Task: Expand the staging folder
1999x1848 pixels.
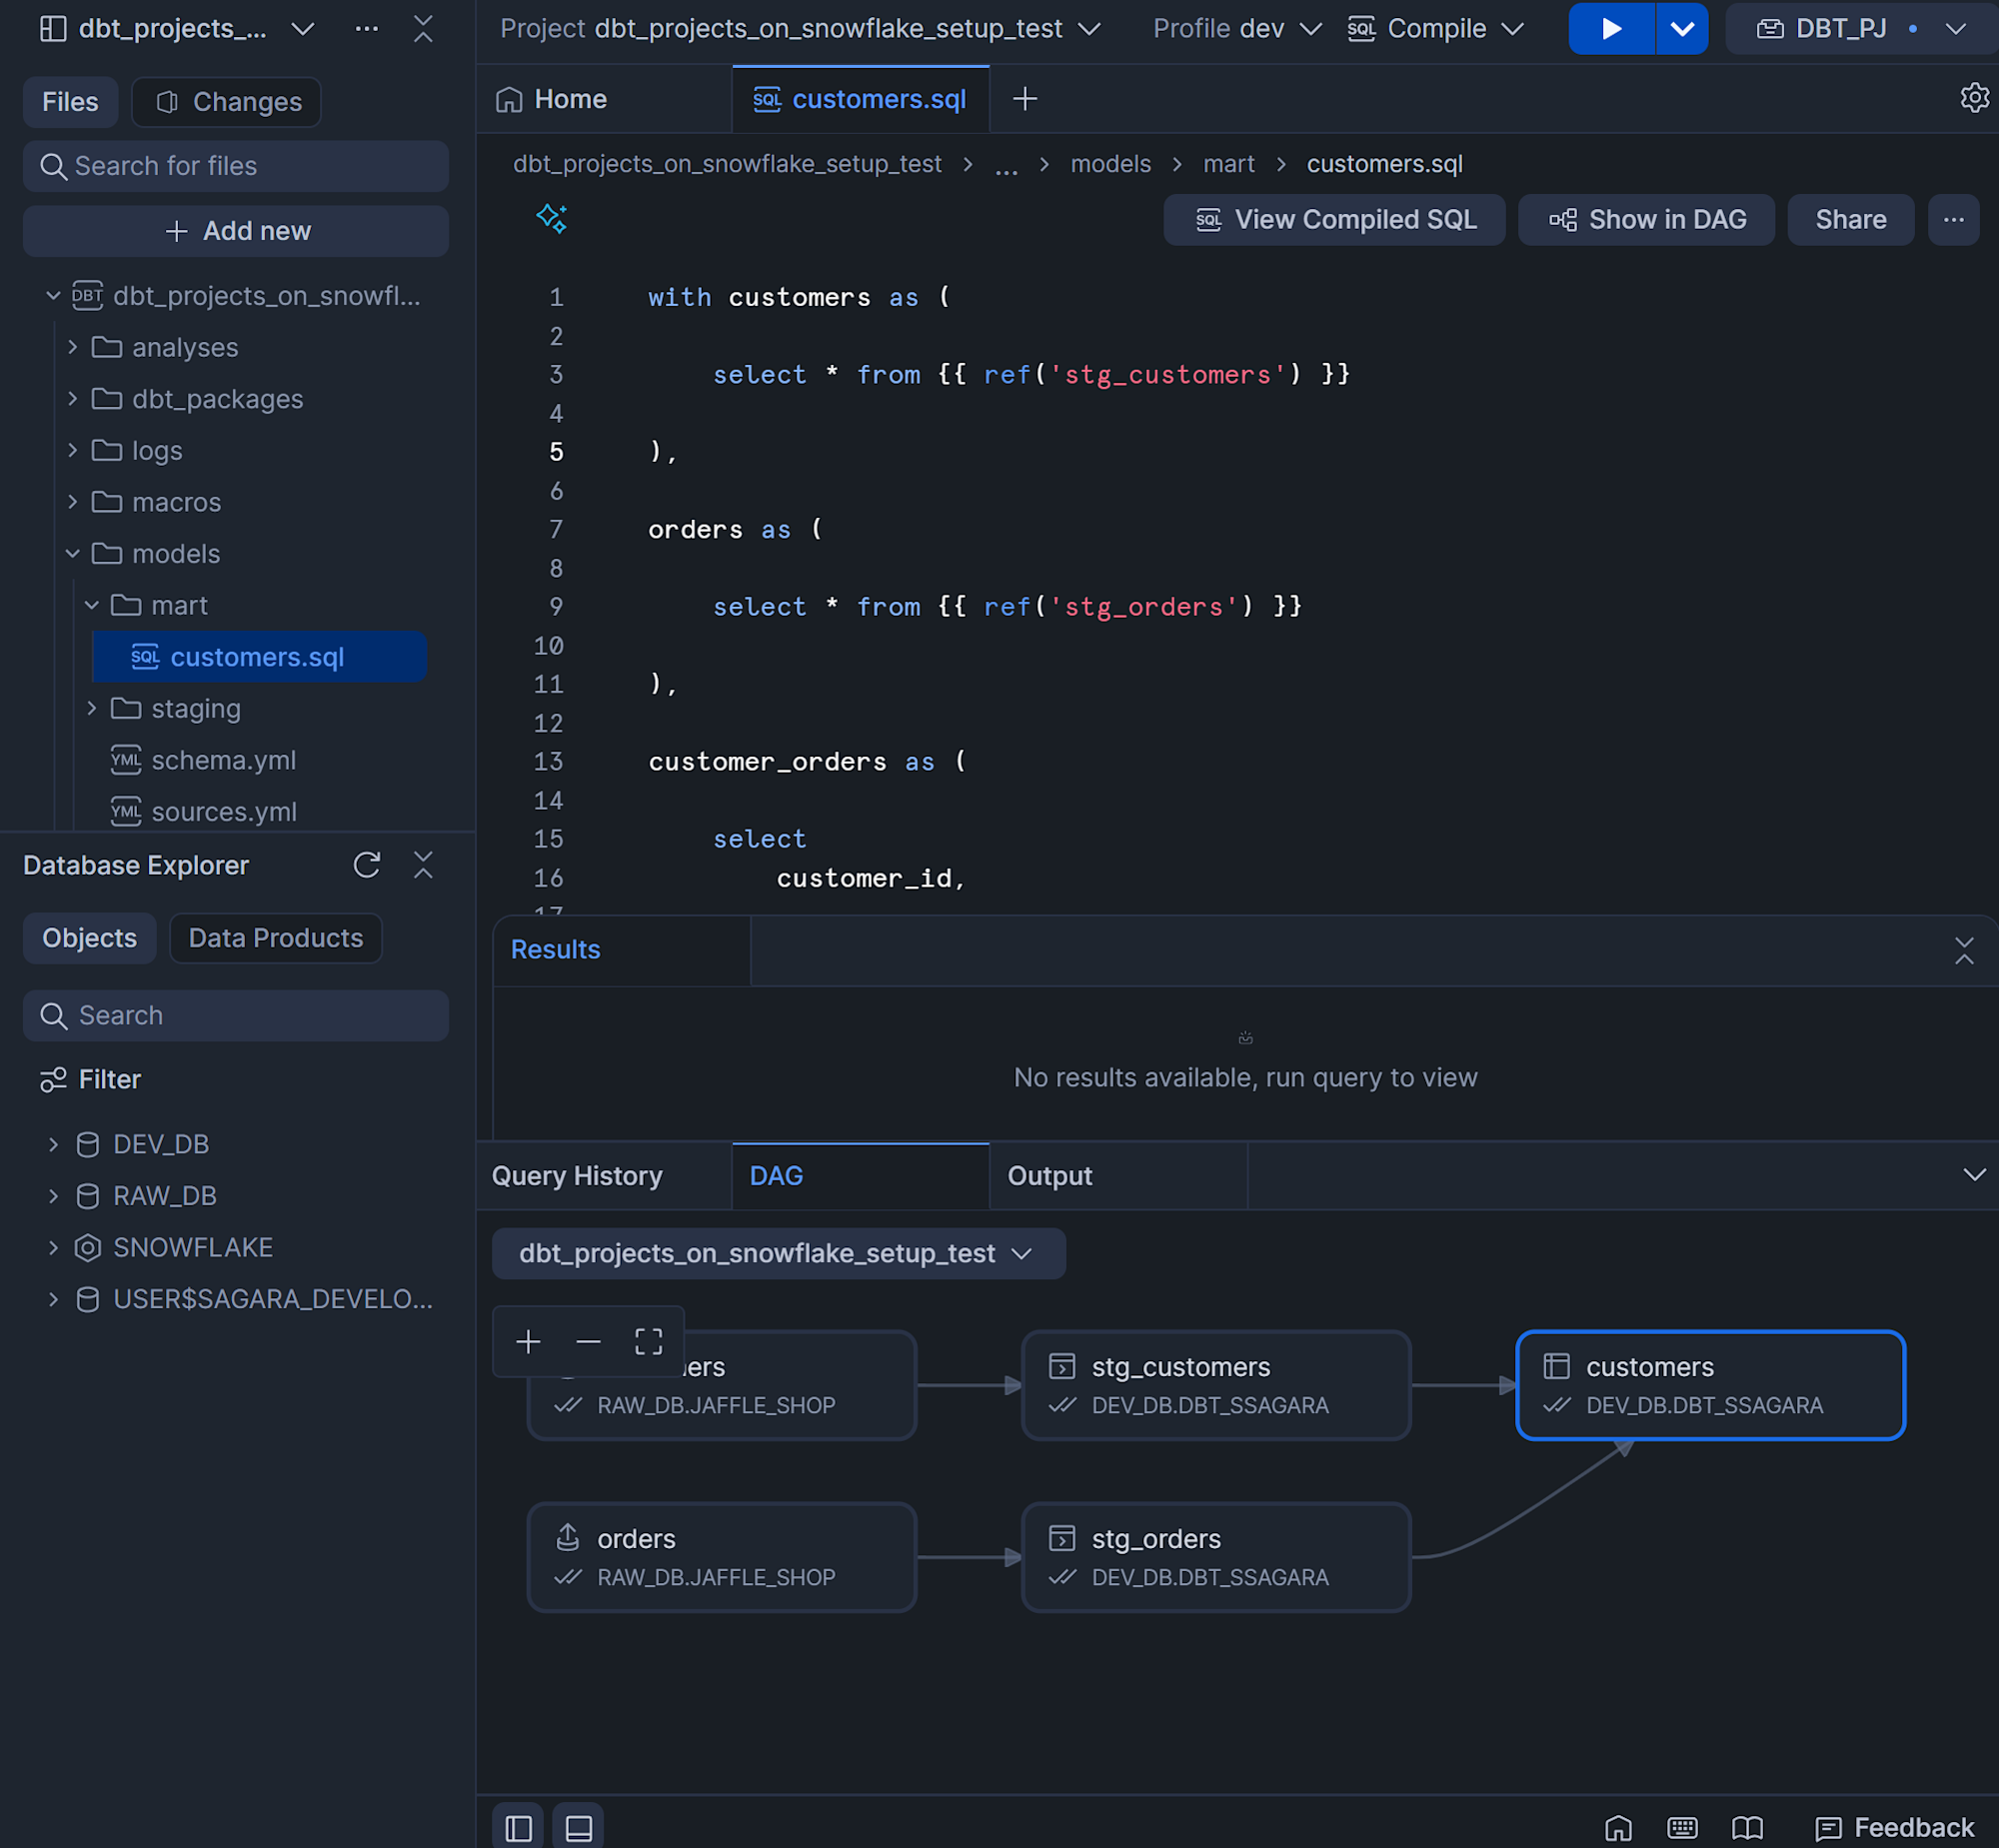Action: tap(92, 709)
